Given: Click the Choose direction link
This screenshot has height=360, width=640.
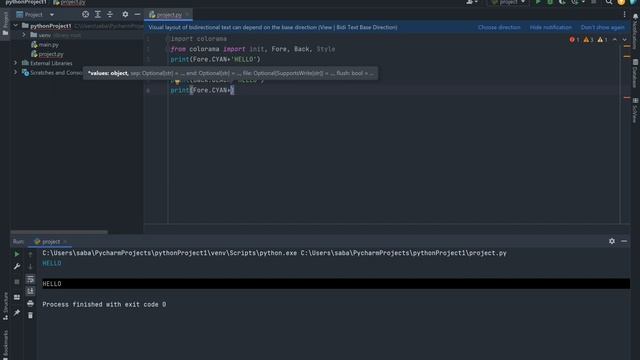Looking at the screenshot, I should [x=499, y=27].
